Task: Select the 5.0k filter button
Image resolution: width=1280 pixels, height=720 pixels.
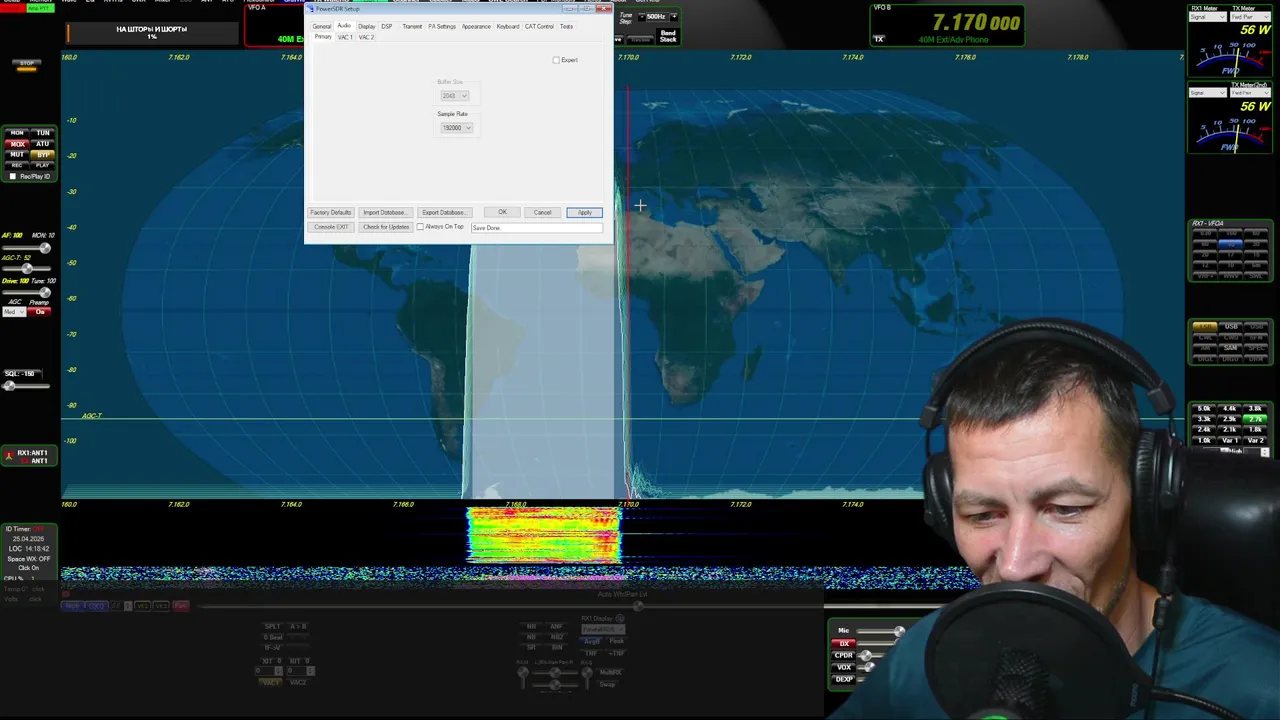Action: (x=1204, y=408)
